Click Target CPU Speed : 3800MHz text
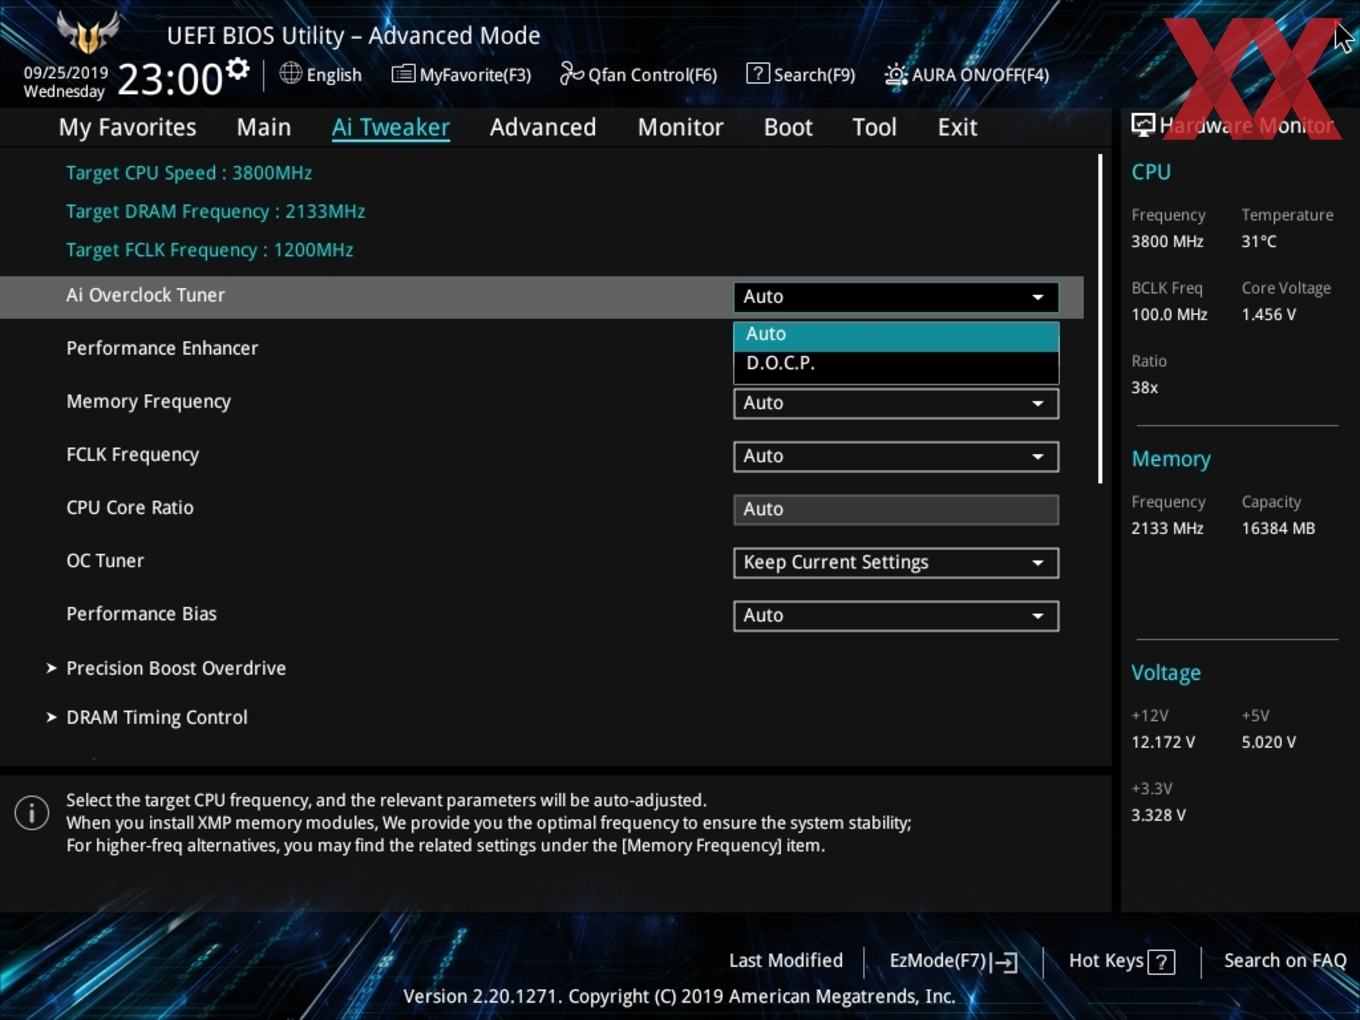Image resolution: width=1360 pixels, height=1020 pixels. point(189,172)
